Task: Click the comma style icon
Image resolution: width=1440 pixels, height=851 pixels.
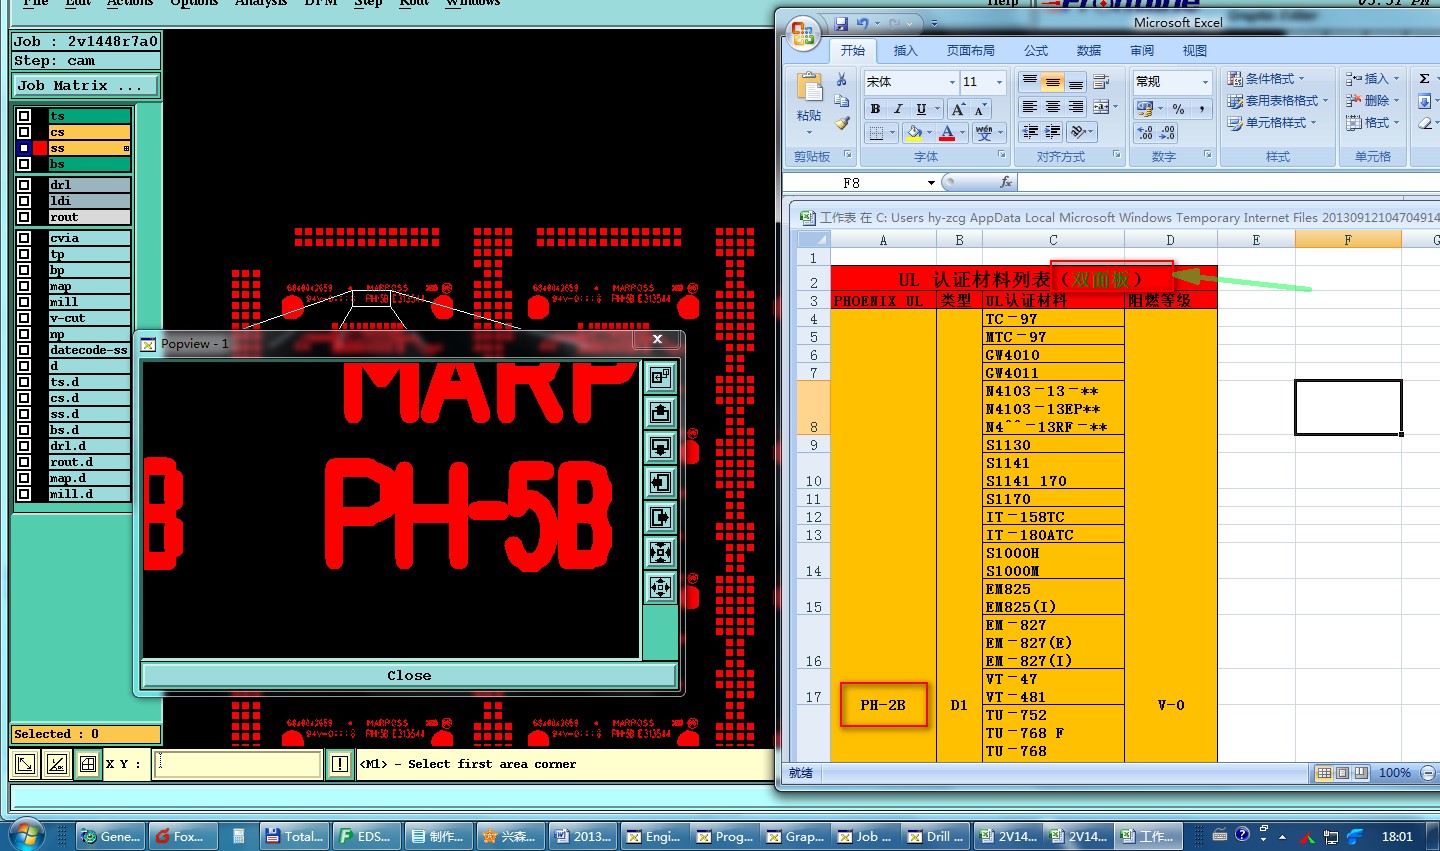Action: [x=1201, y=109]
